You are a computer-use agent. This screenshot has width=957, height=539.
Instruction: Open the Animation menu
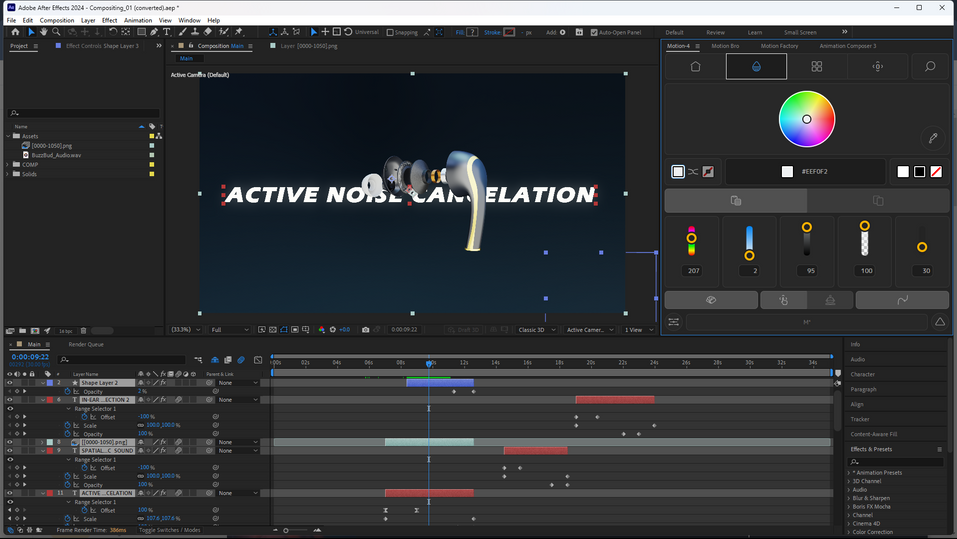(138, 20)
